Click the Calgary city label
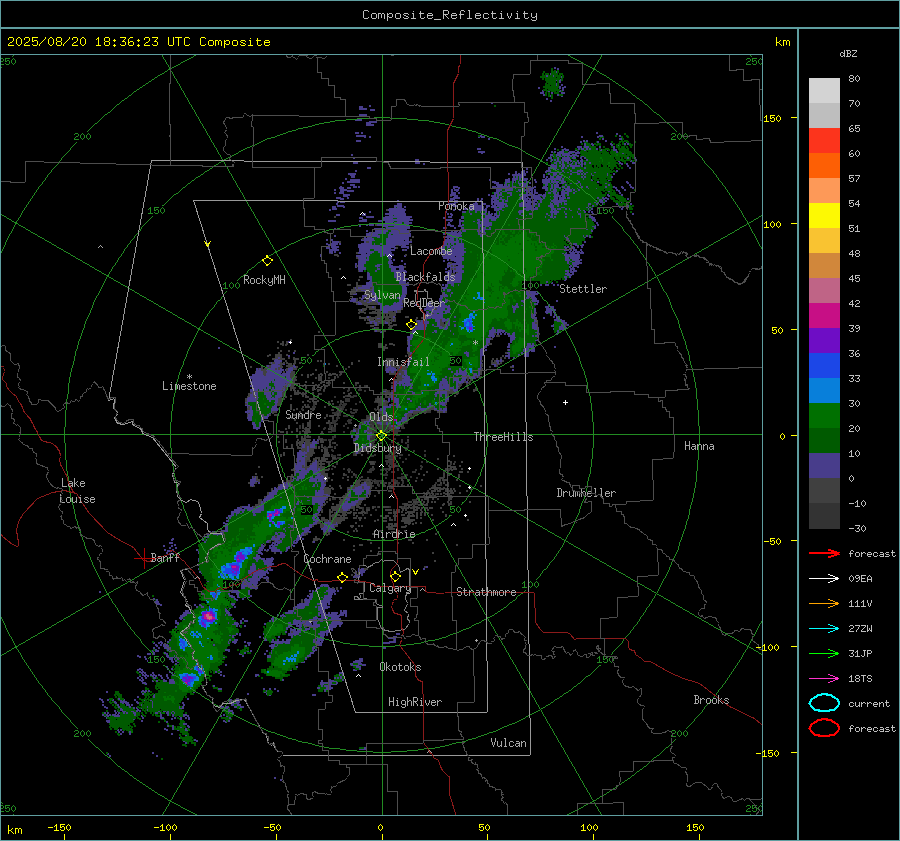900x841 pixels. point(390,588)
